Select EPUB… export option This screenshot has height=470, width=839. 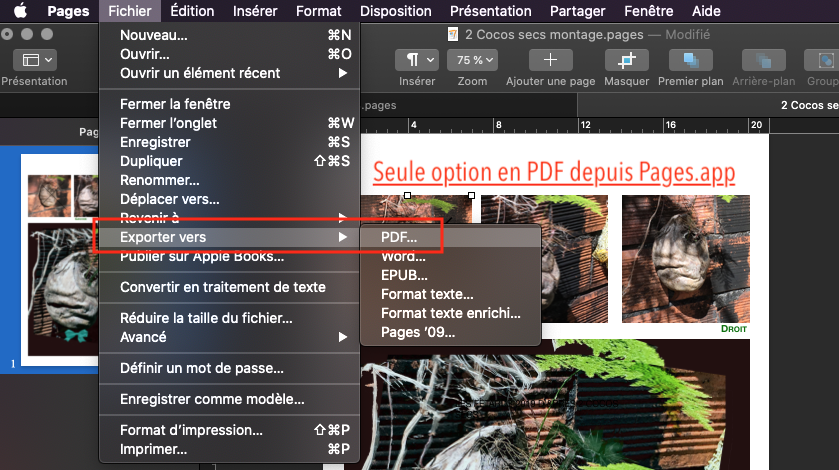[x=451, y=275]
